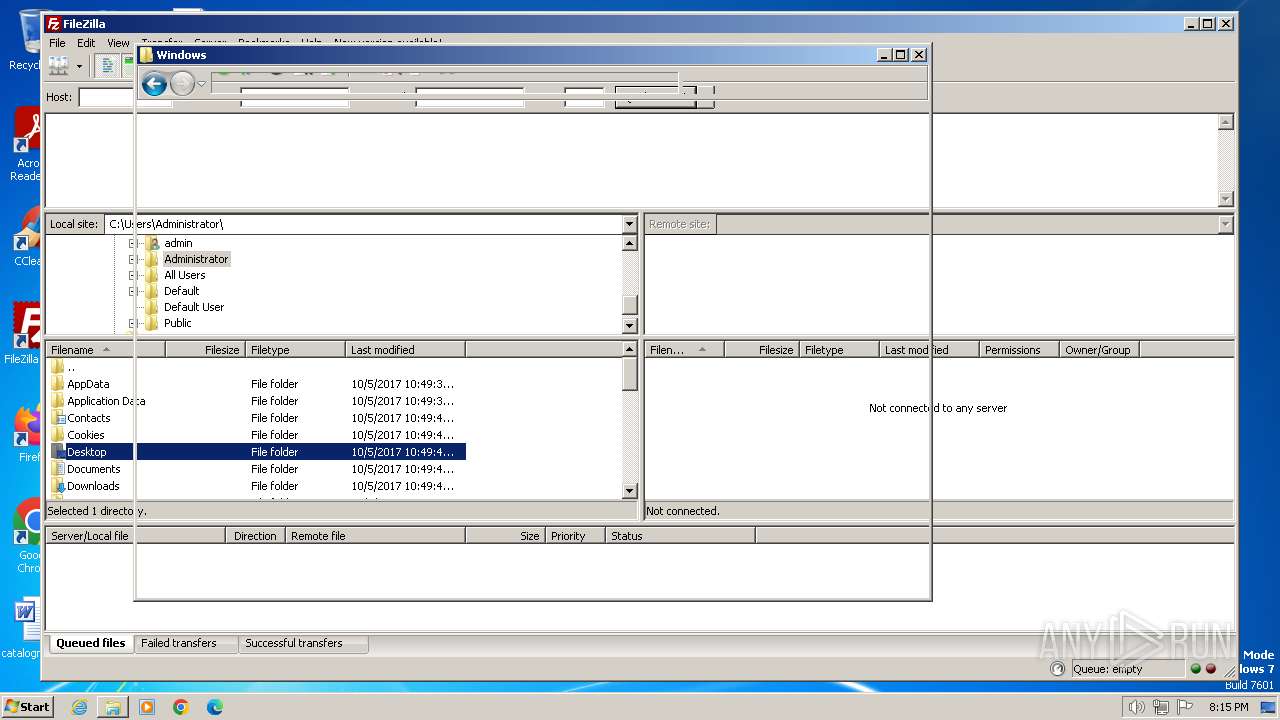Click the remote Filesize column header
This screenshot has height=720, width=1280.
762,350
